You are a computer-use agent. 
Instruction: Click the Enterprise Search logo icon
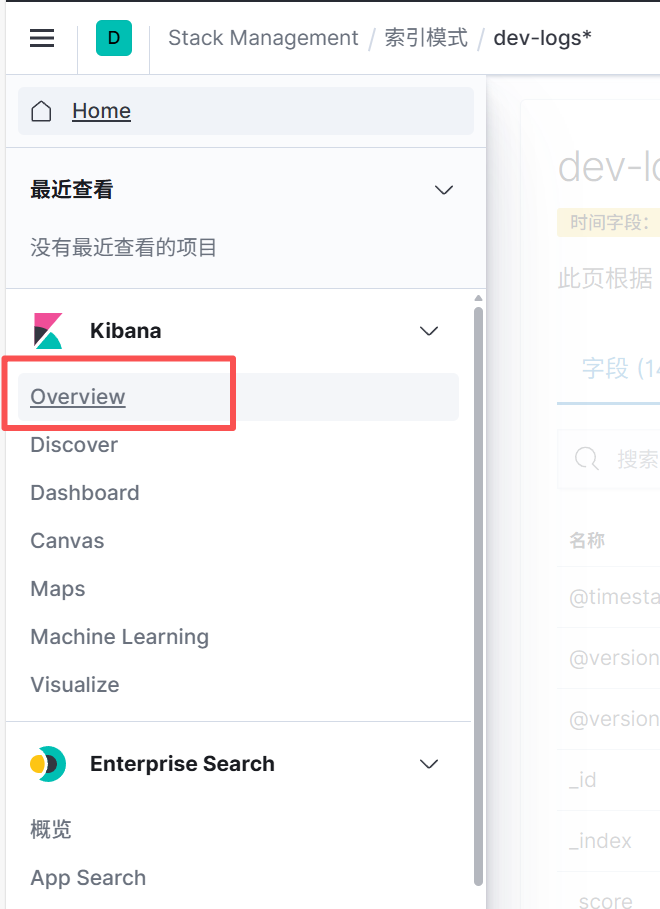pos(47,764)
